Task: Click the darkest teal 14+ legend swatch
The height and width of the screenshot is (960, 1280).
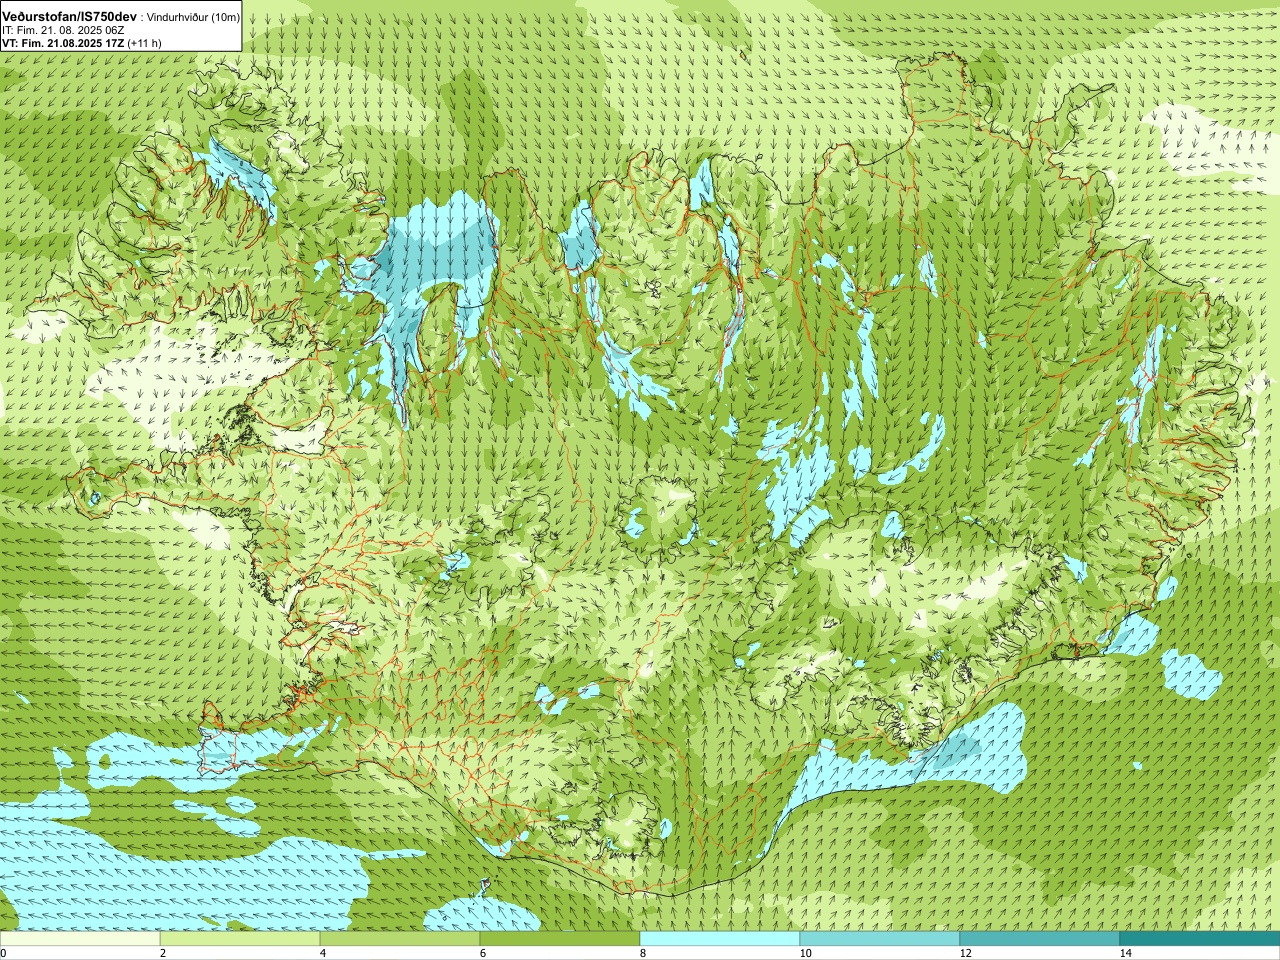Action: coord(1200,939)
